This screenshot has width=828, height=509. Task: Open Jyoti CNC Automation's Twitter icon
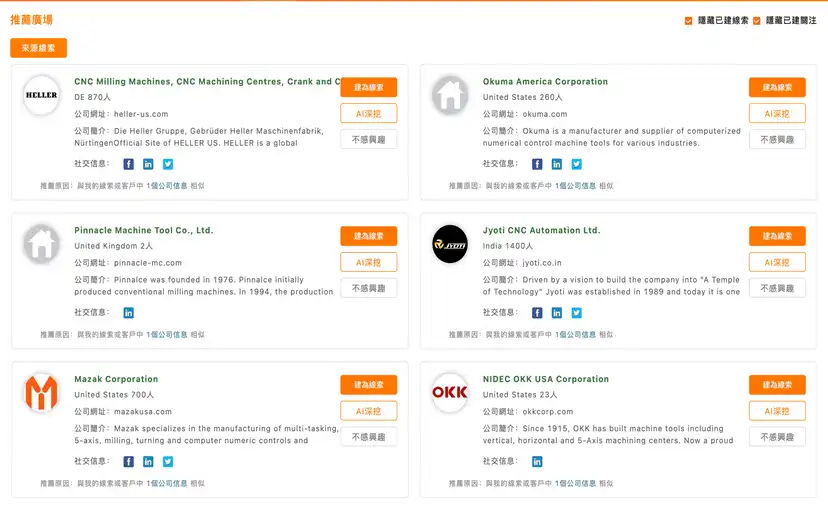pyautogui.click(x=577, y=313)
